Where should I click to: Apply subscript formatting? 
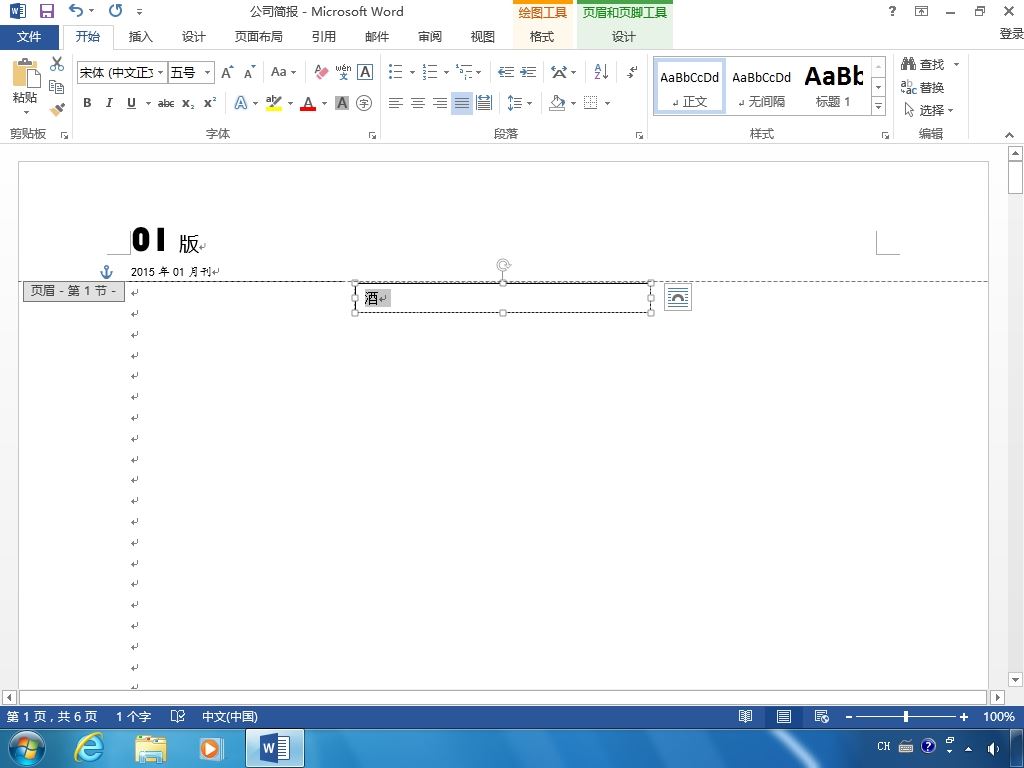point(188,103)
